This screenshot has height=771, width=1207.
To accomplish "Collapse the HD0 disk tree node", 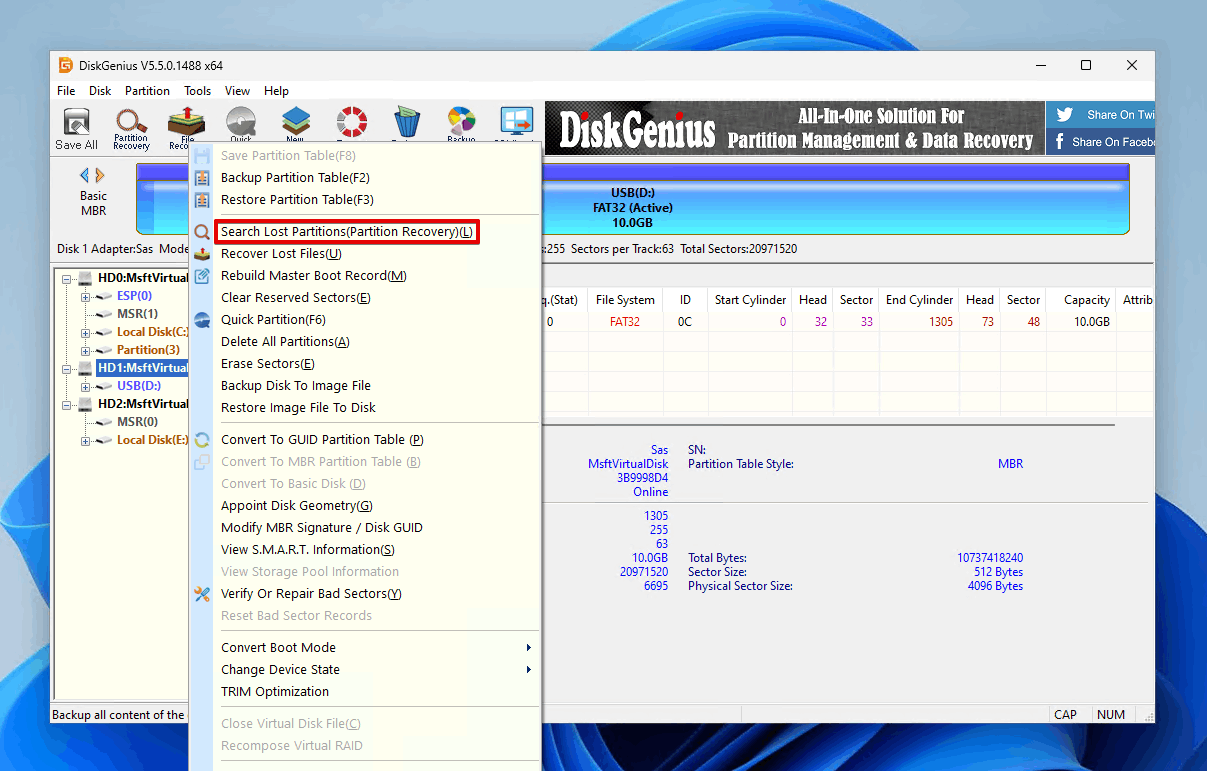I will 66,278.
